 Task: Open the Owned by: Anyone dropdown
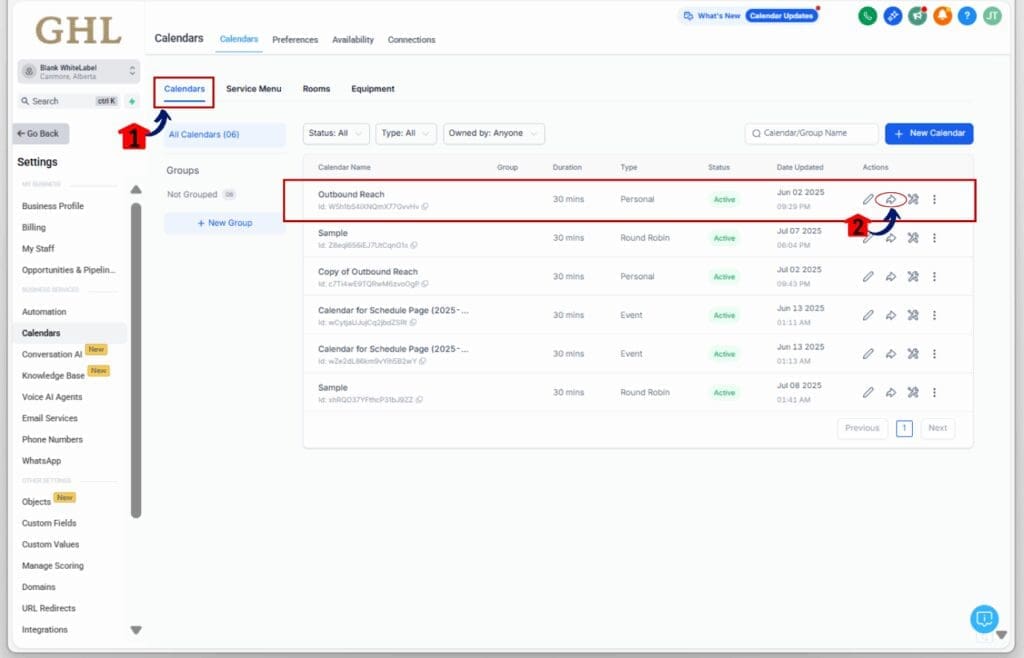tap(494, 133)
